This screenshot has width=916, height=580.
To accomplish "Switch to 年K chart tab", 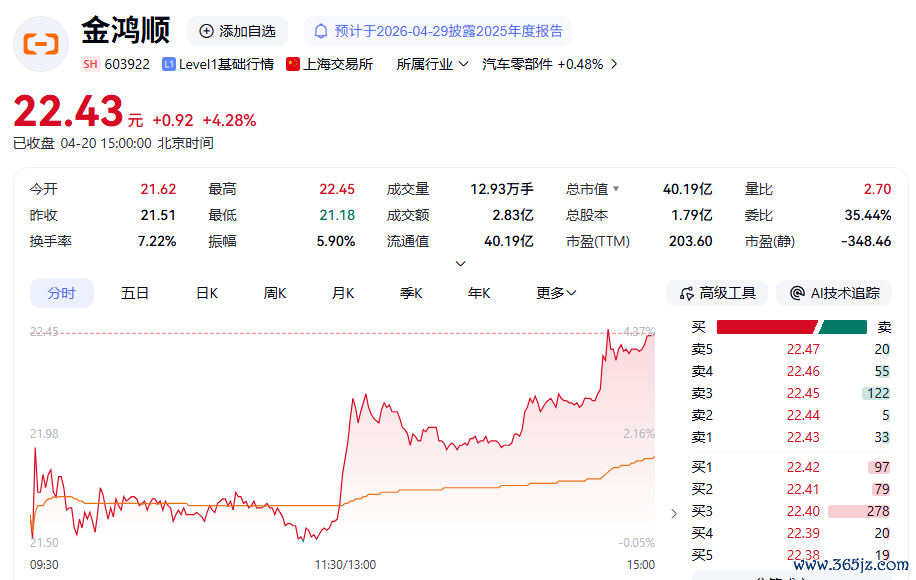I will tap(479, 293).
